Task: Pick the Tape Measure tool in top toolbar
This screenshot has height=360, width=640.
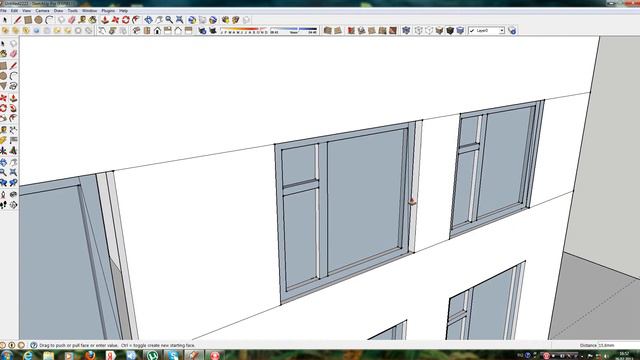Action: 82,20
